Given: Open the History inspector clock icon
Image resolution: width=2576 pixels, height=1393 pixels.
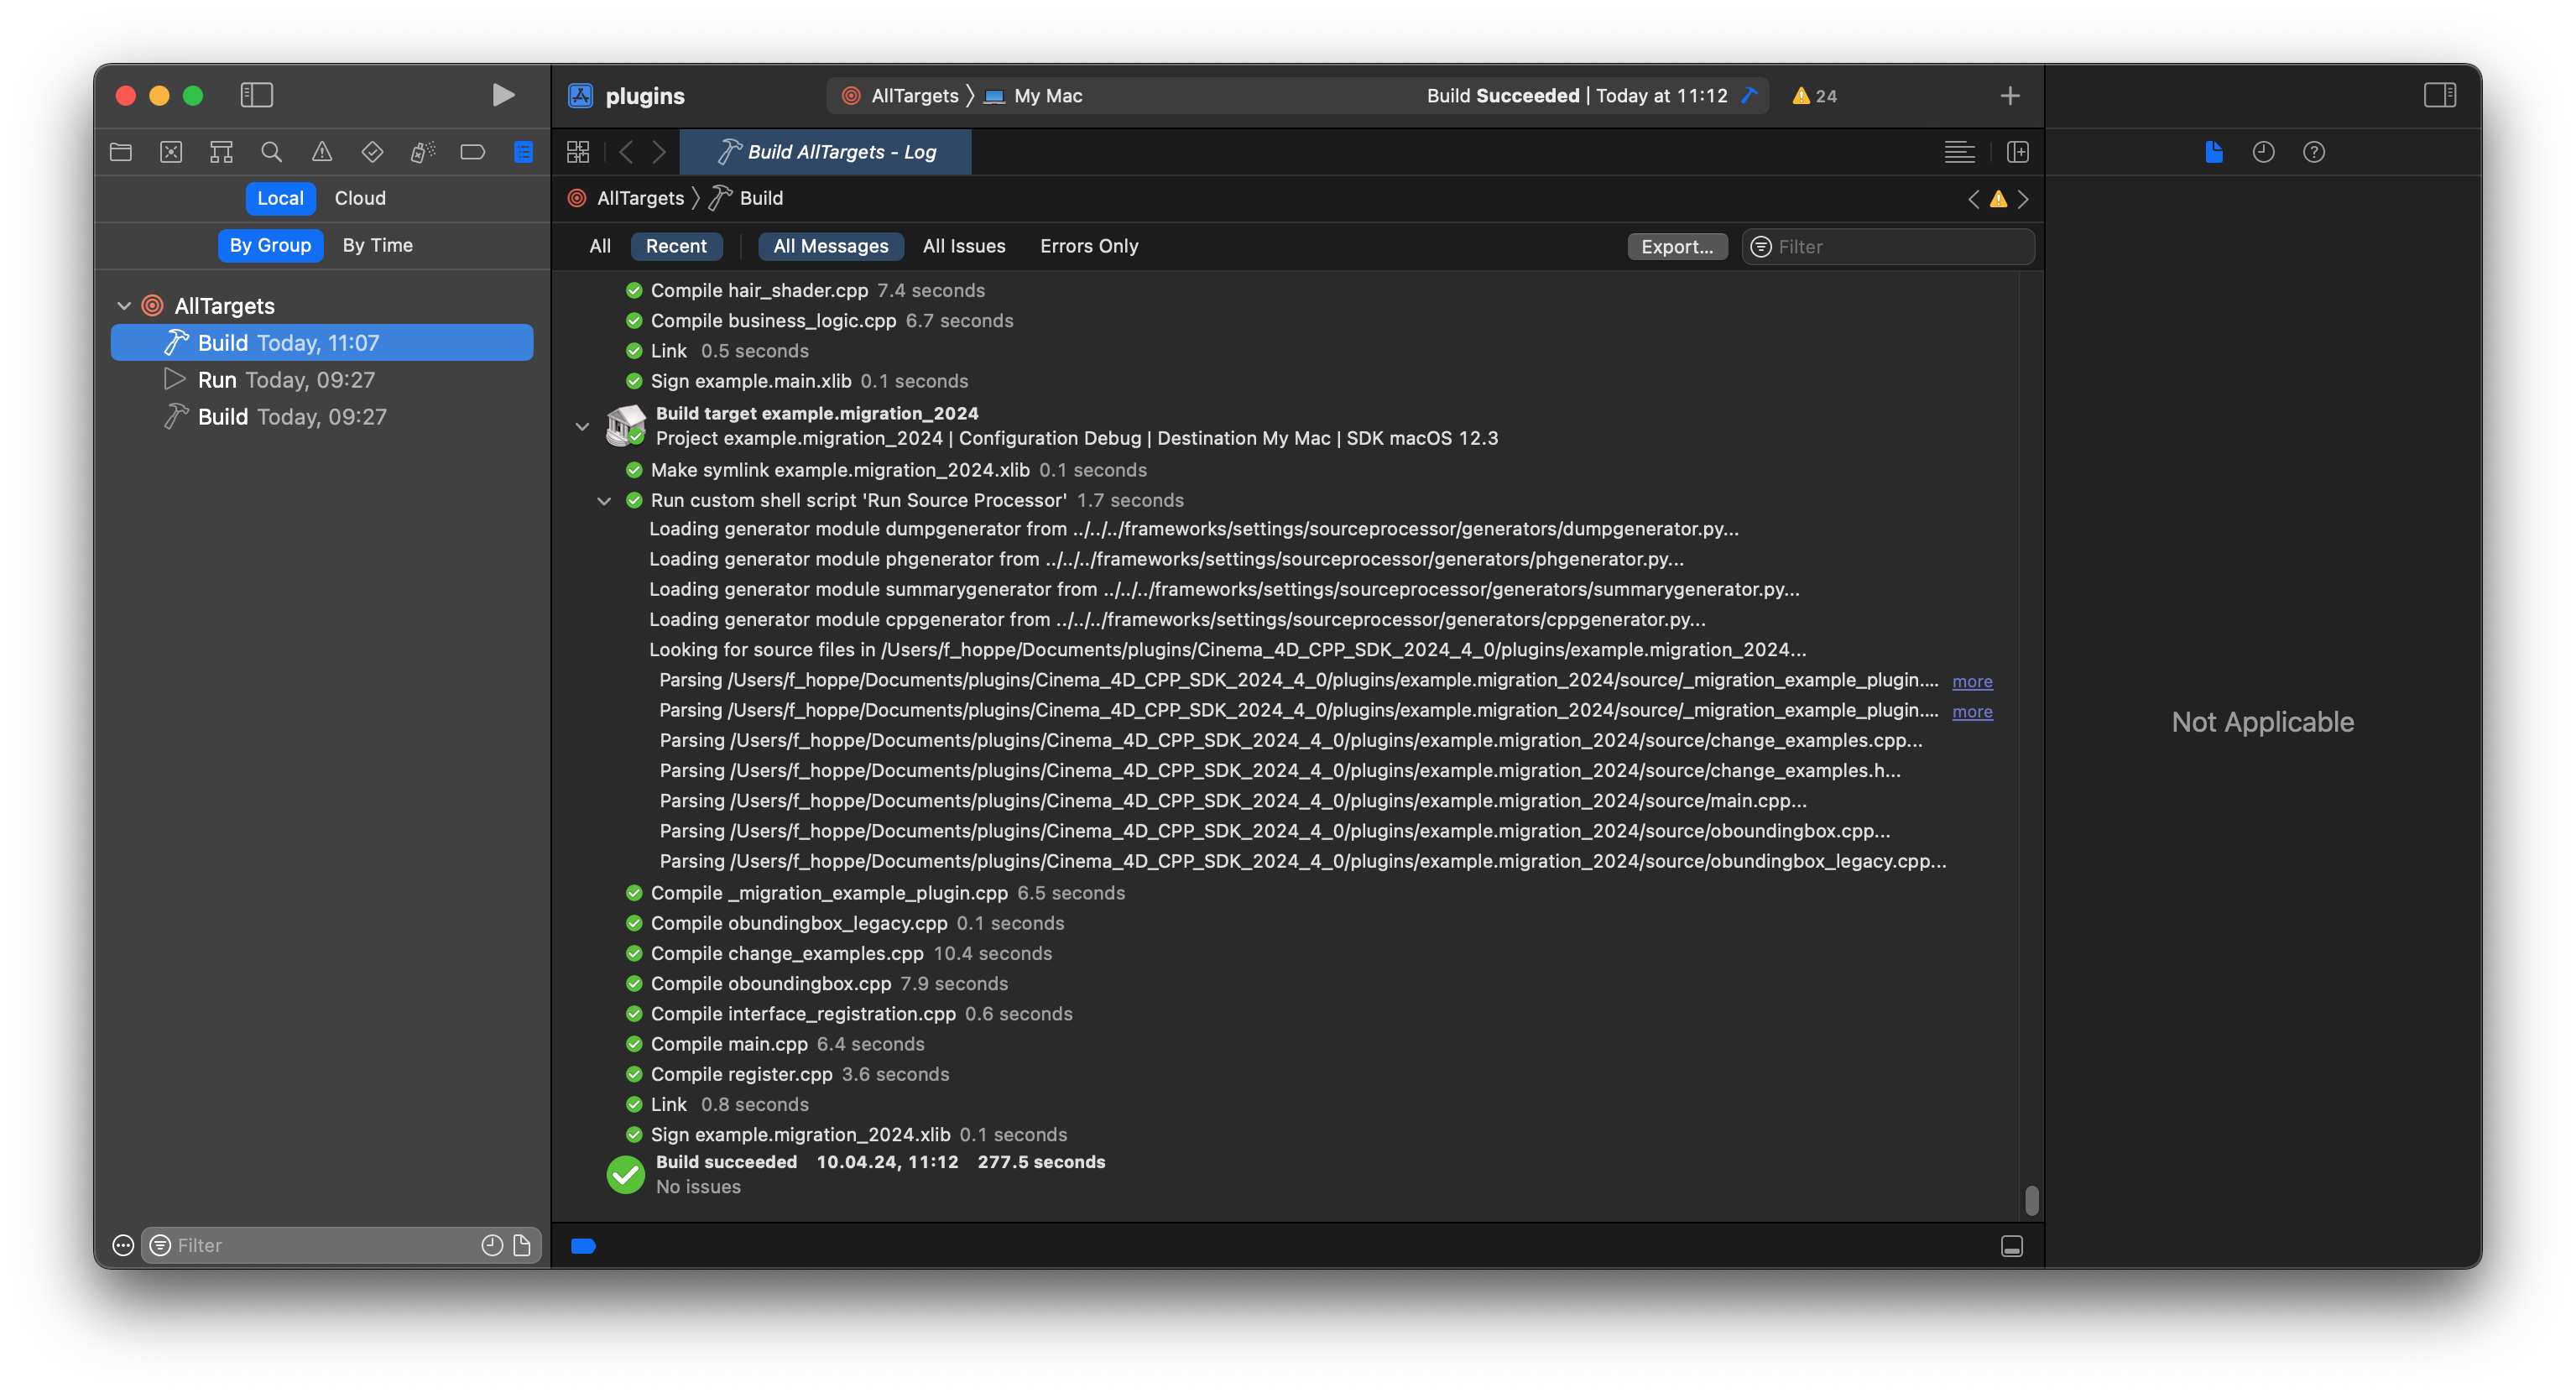Looking at the screenshot, I should click(x=2263, y=152).
